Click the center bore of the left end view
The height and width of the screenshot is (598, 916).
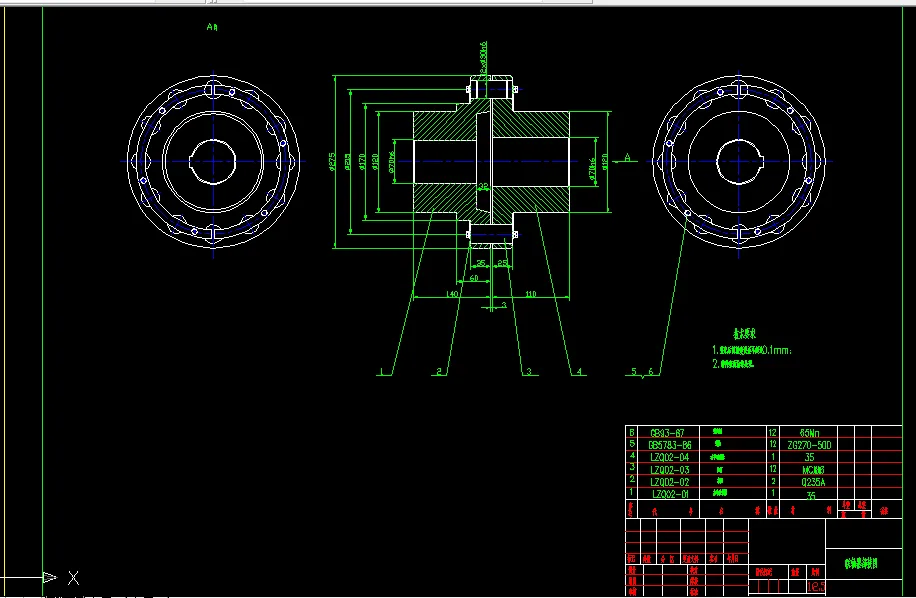pos(213,162)
